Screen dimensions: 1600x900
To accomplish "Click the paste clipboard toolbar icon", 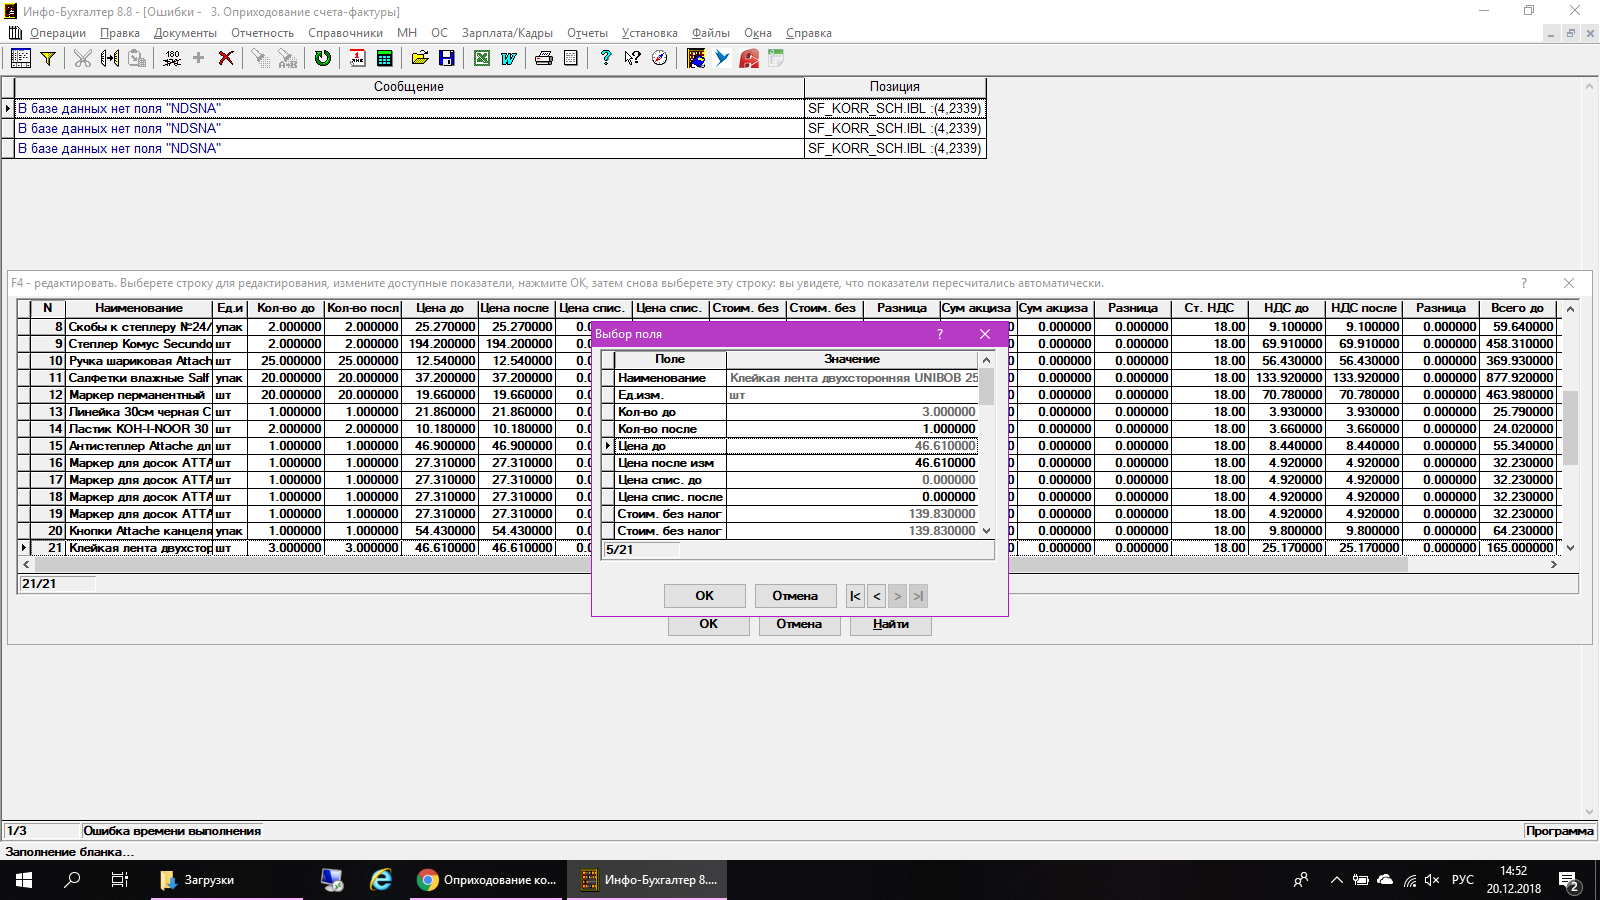I will coord(137,58).
